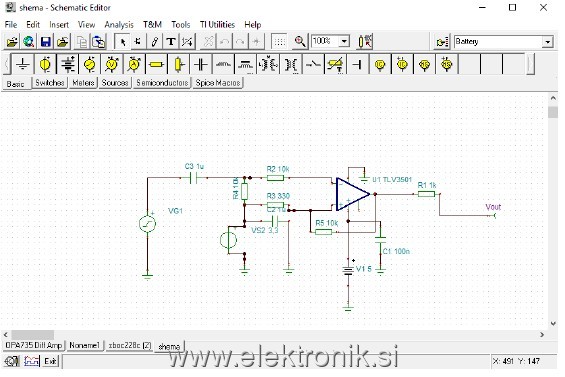Screen dimensions: 565x377
Task: Choose the battery component icon
Action: coord(68,65)
